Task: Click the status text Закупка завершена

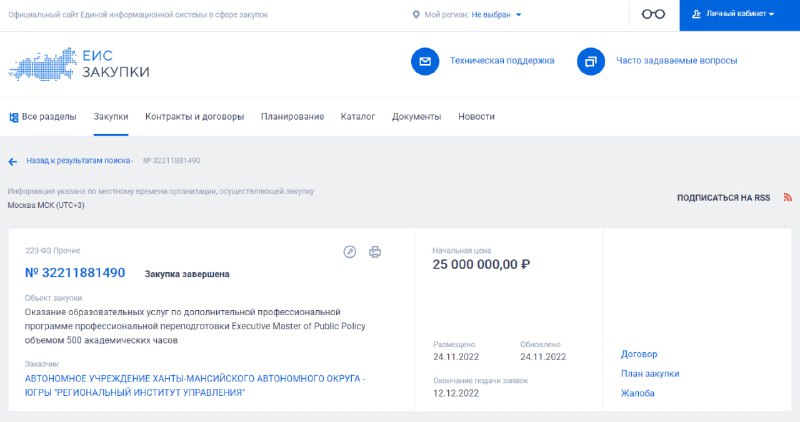Action: click(x=187, y=274)
